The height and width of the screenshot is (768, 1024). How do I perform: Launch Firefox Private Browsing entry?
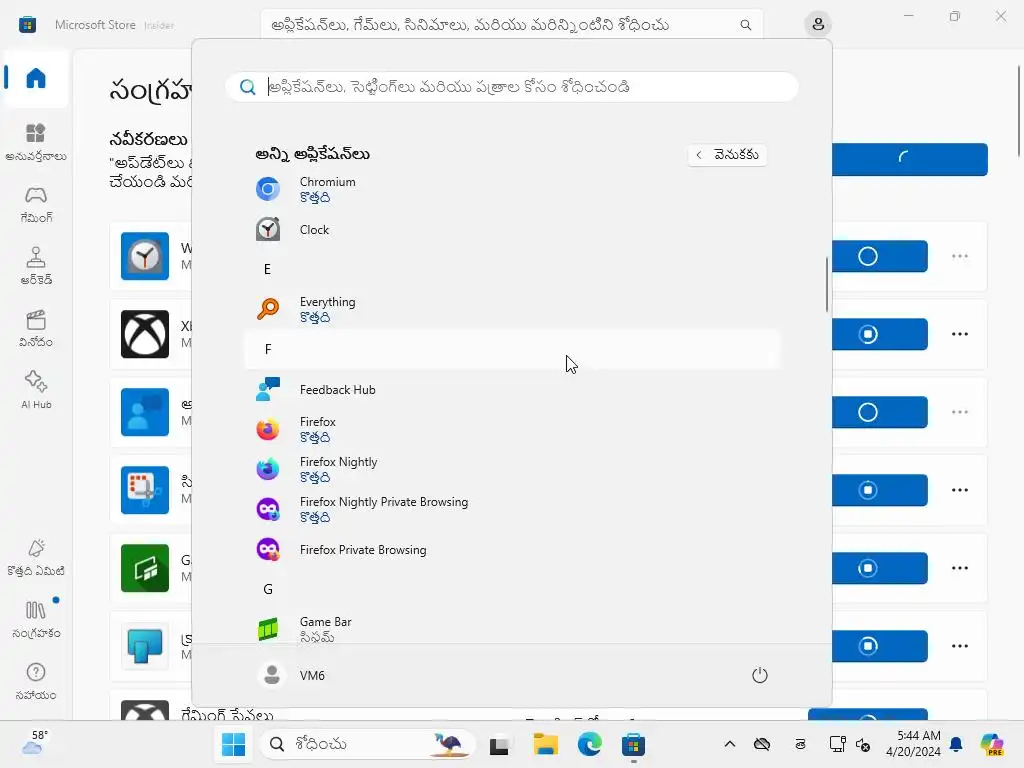(x=512, y=550)
